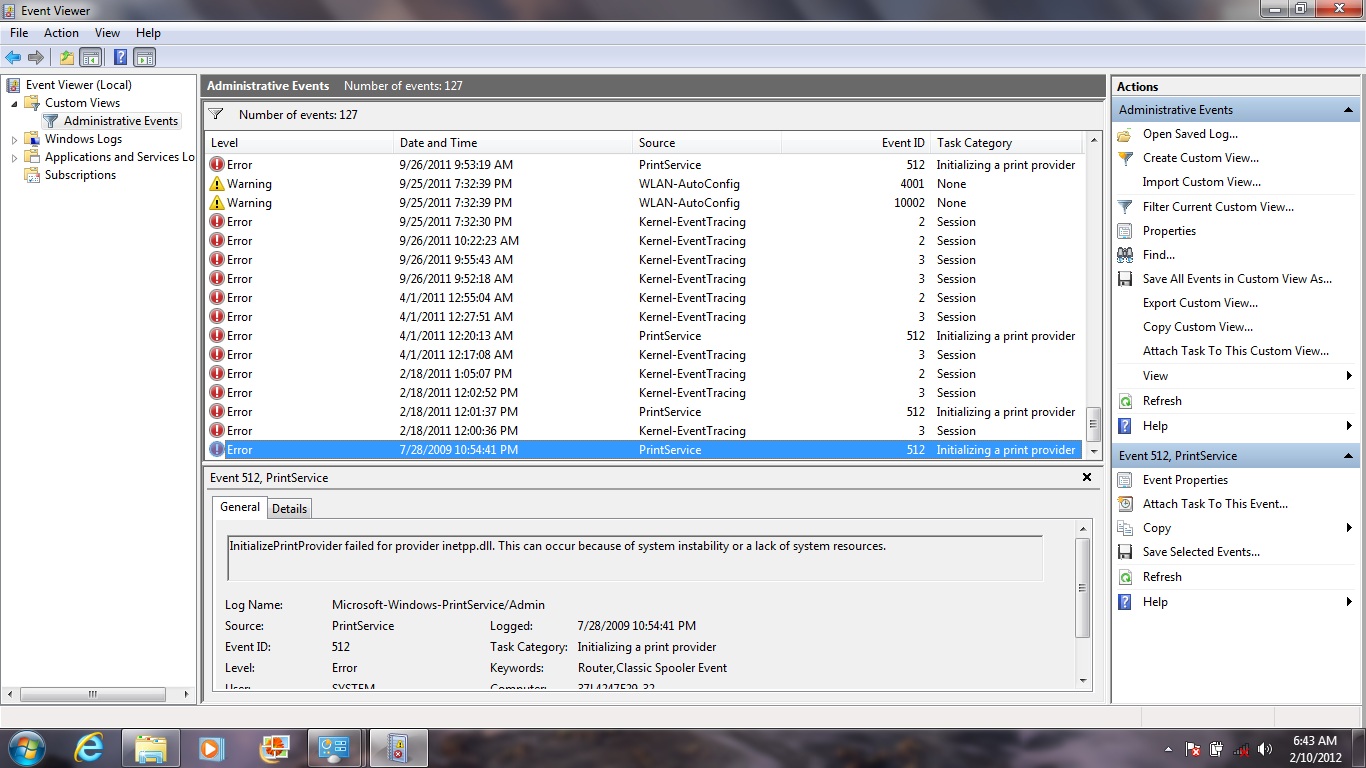1366x768 pixels.
Task: Open the View menu in the menu bar
Action: point(107,33)
